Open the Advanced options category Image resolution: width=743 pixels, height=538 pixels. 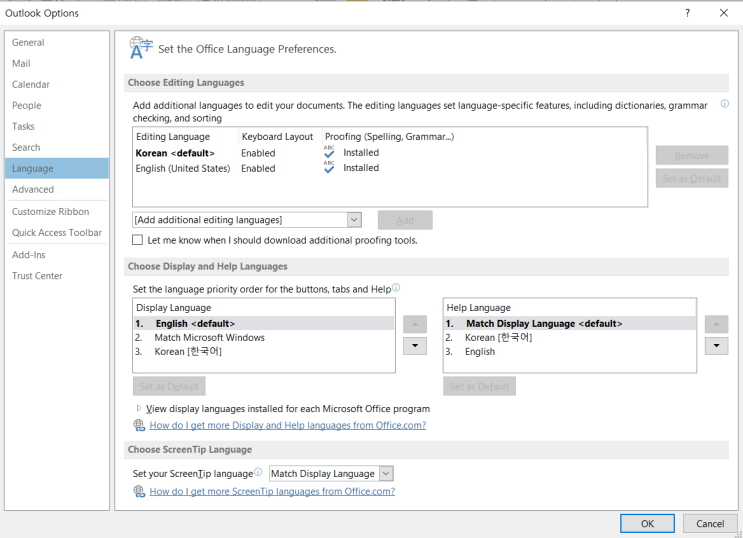click(x=57, y=189)
